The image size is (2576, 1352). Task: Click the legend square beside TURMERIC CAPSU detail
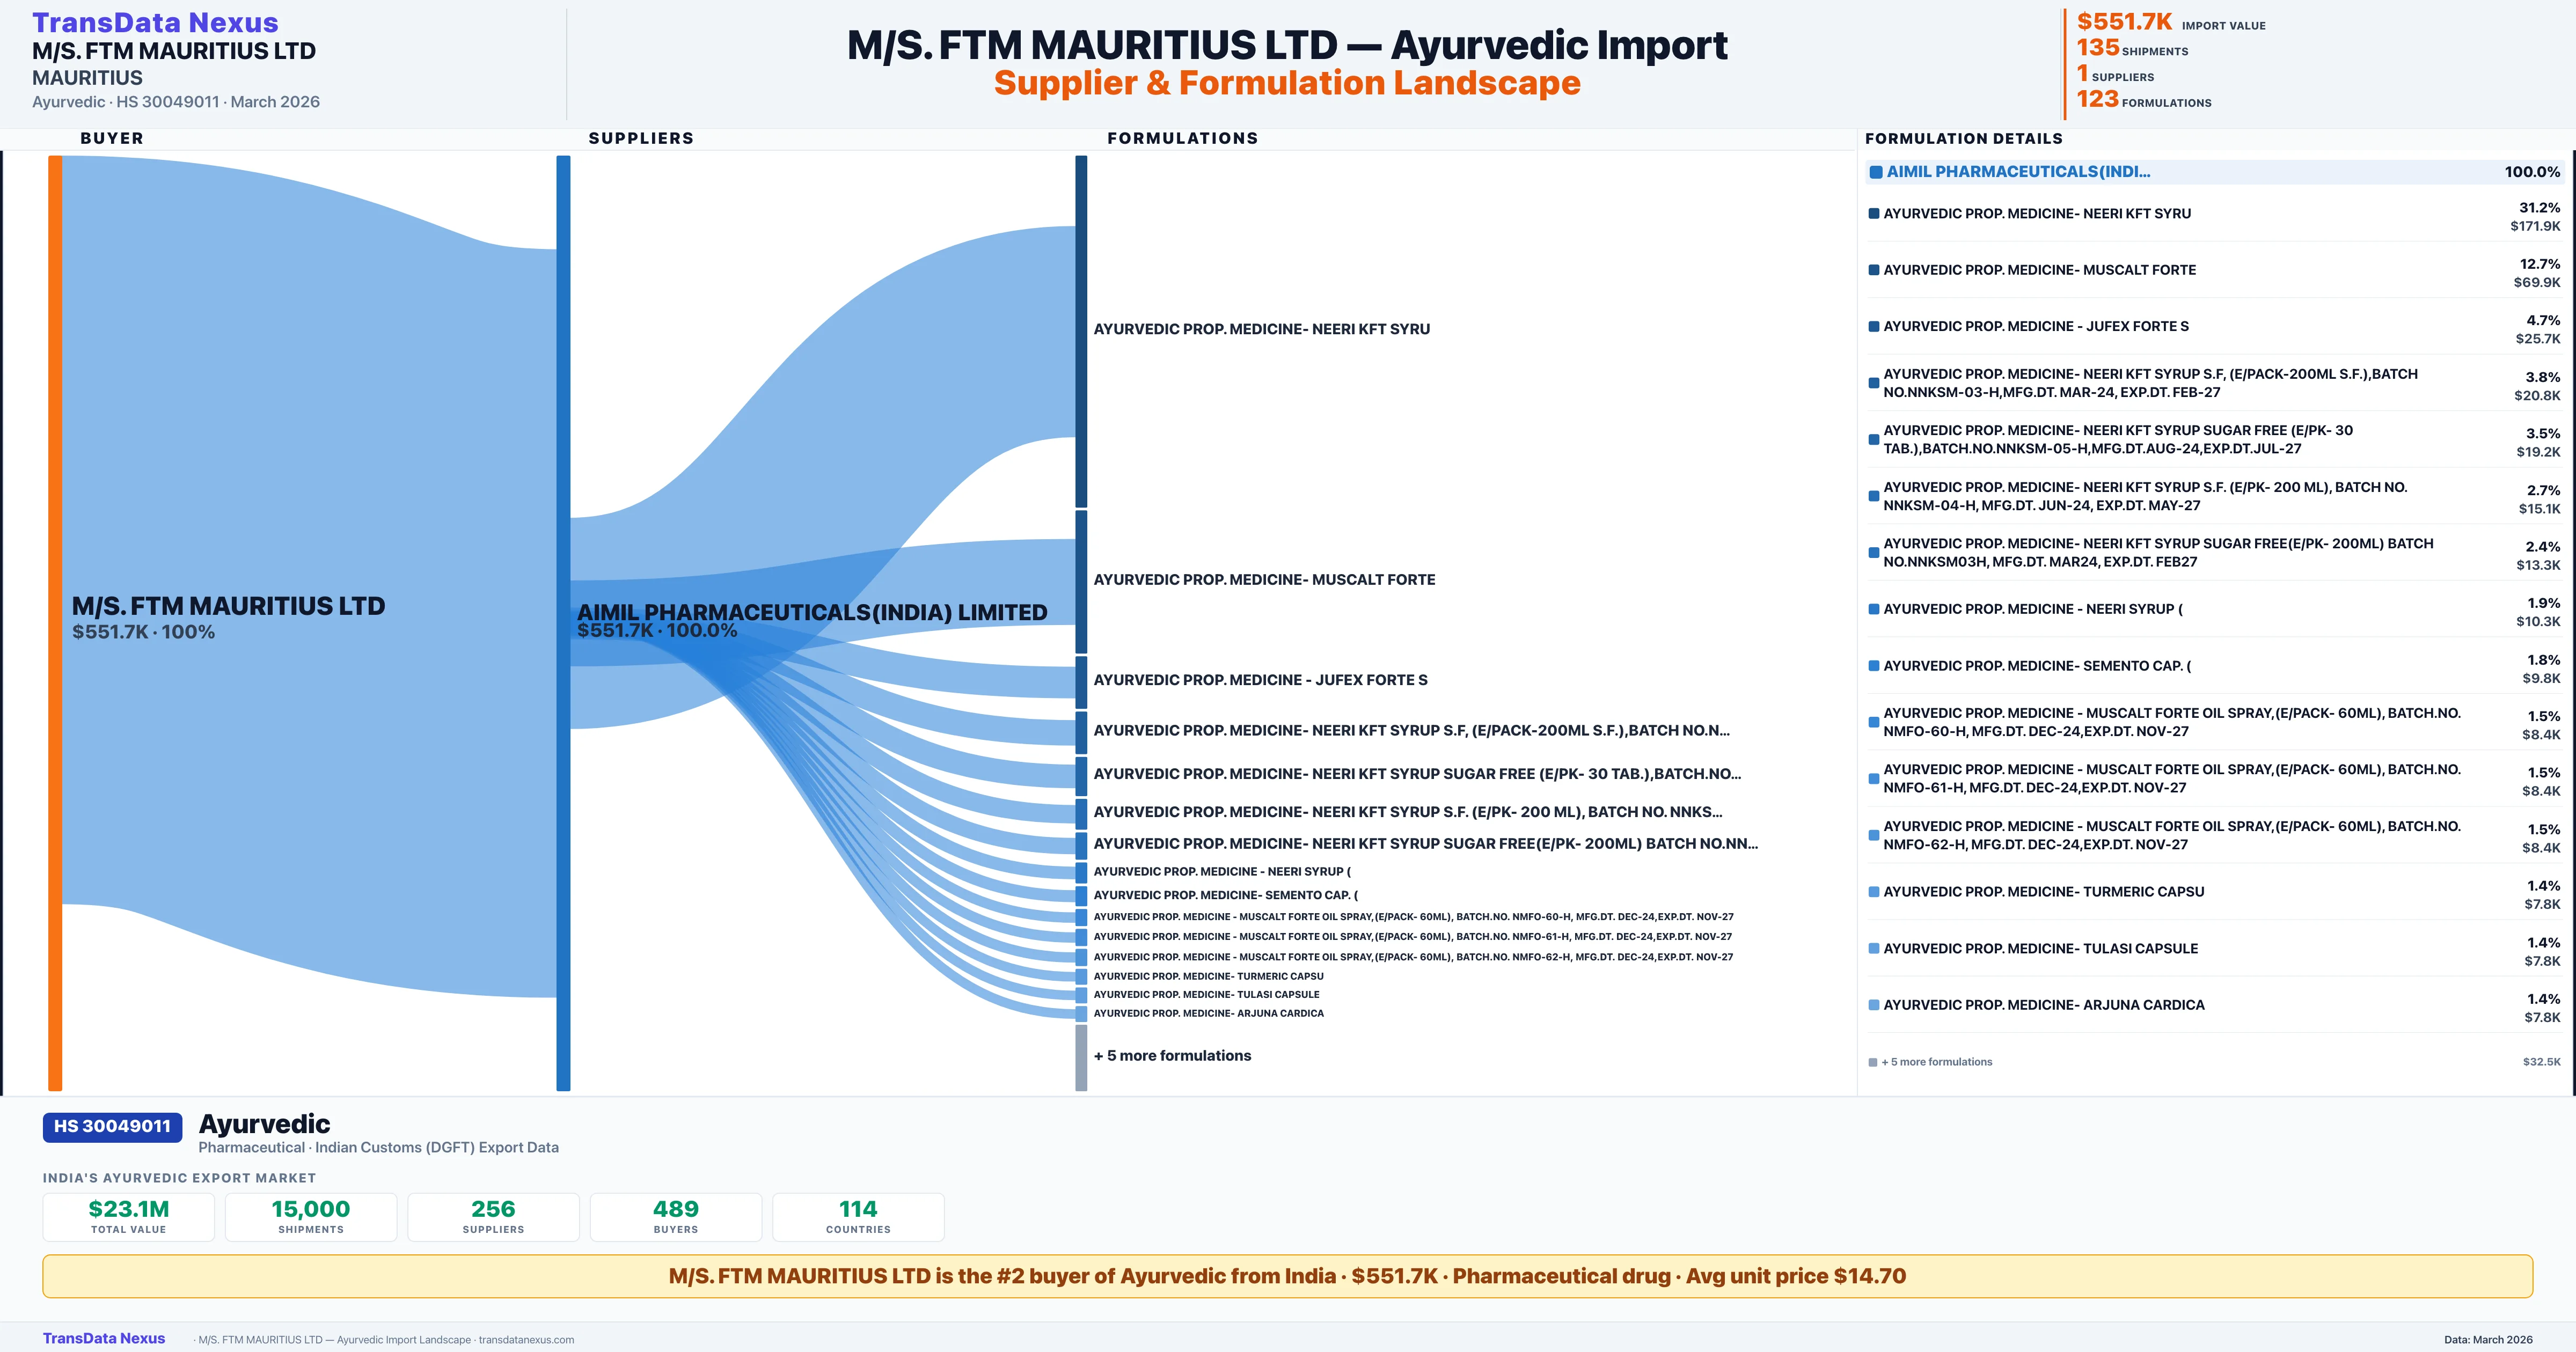tap(1874, 892)
